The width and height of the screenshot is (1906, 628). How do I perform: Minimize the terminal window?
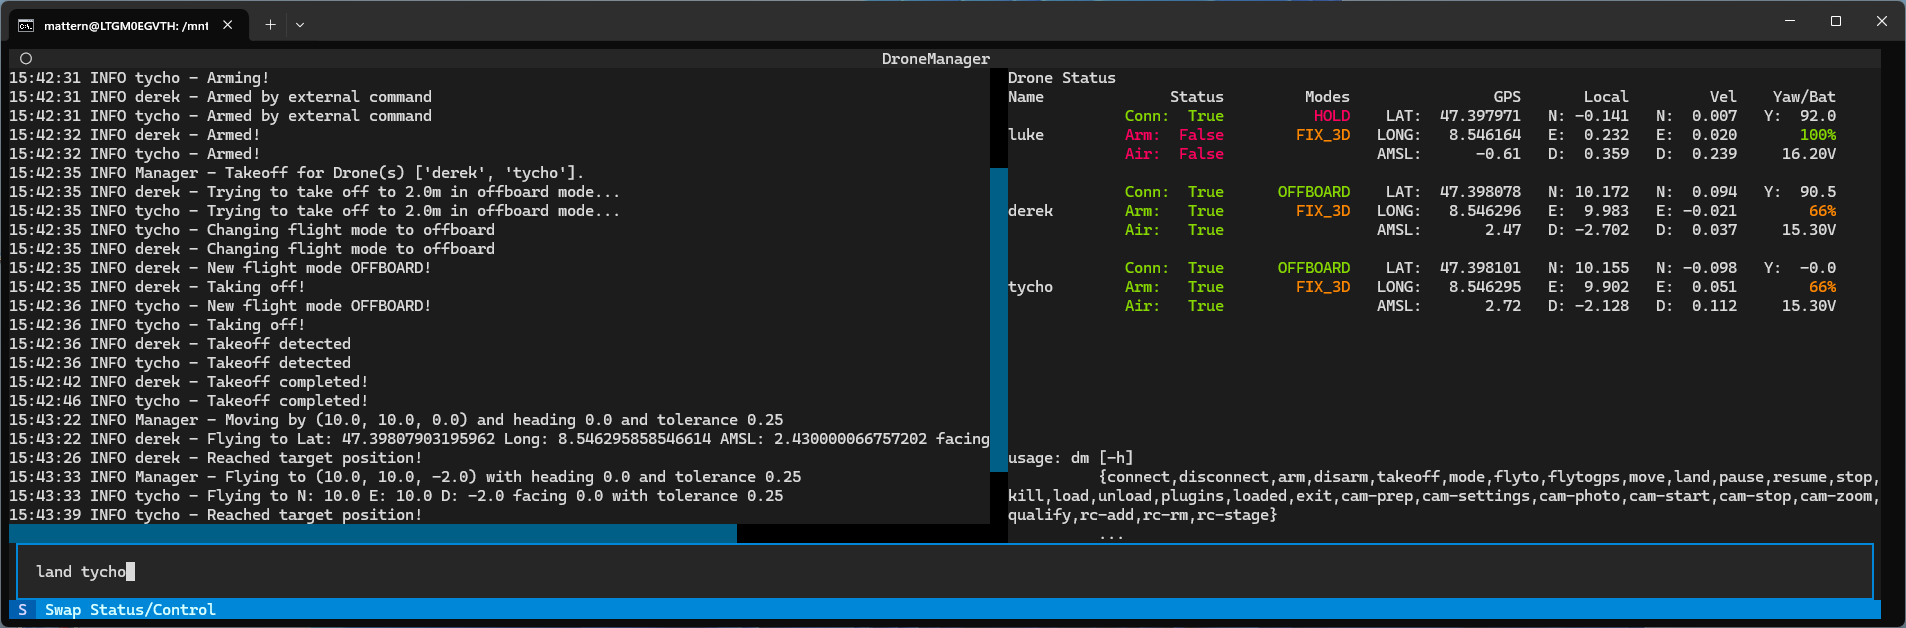coord(1790,21)
